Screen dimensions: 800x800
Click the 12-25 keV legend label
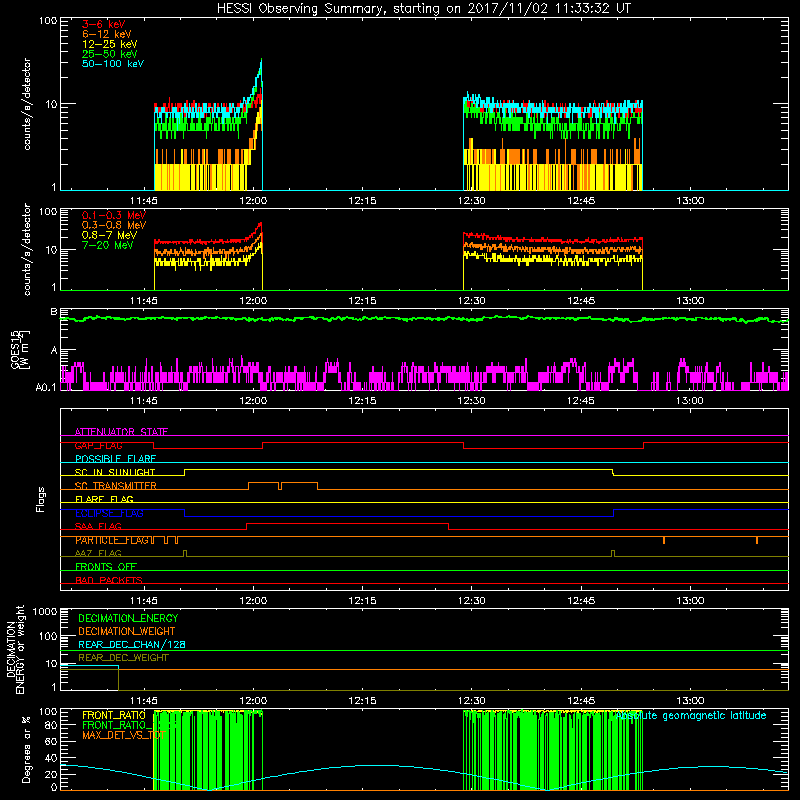coord(110,44)
